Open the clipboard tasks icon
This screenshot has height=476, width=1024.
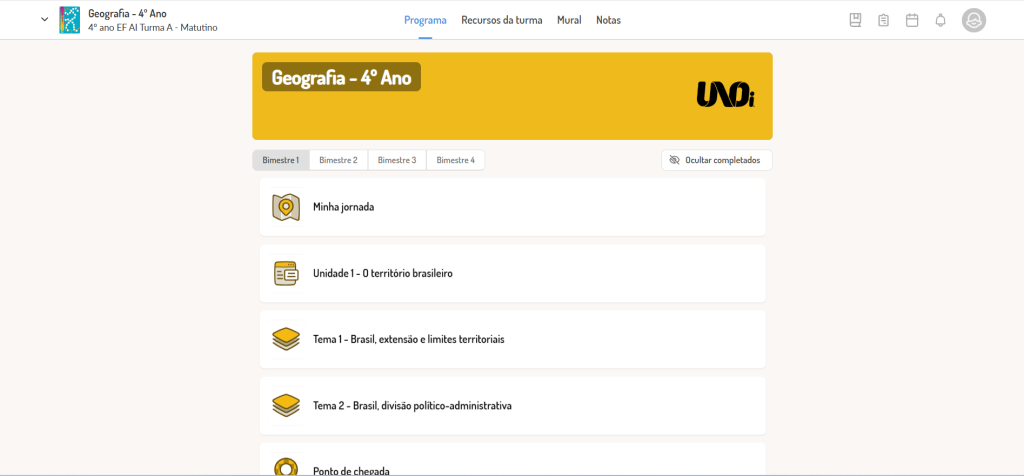[x=884, y=20]
